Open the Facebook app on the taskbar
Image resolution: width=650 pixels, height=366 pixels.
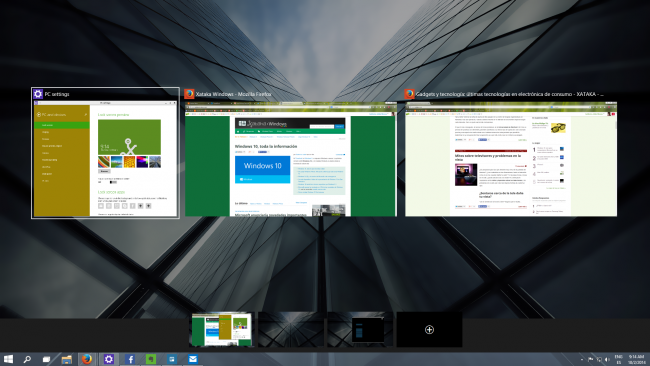point(130,359)
